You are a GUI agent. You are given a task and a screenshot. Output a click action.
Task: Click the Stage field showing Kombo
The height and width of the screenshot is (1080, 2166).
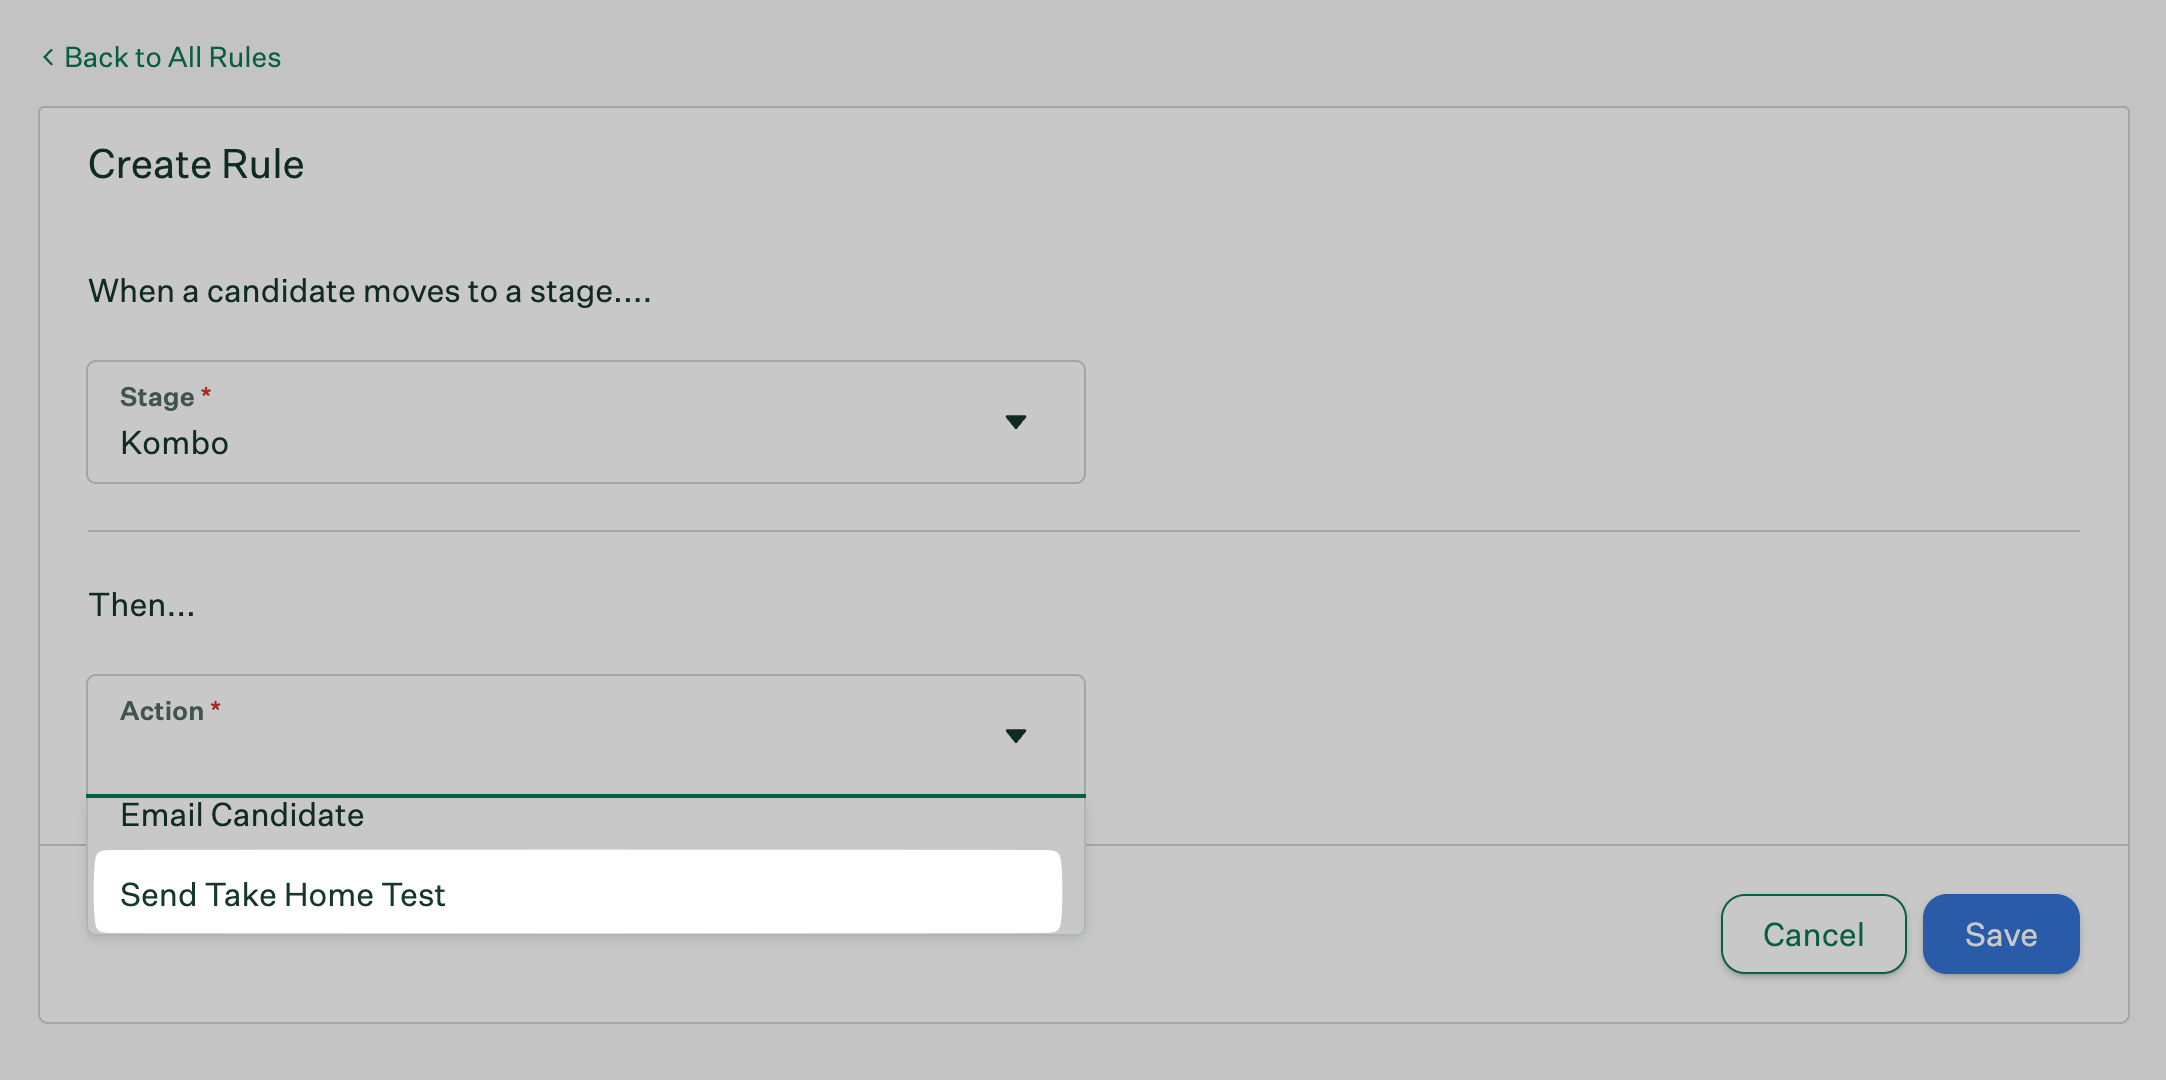tap(585, 422)
